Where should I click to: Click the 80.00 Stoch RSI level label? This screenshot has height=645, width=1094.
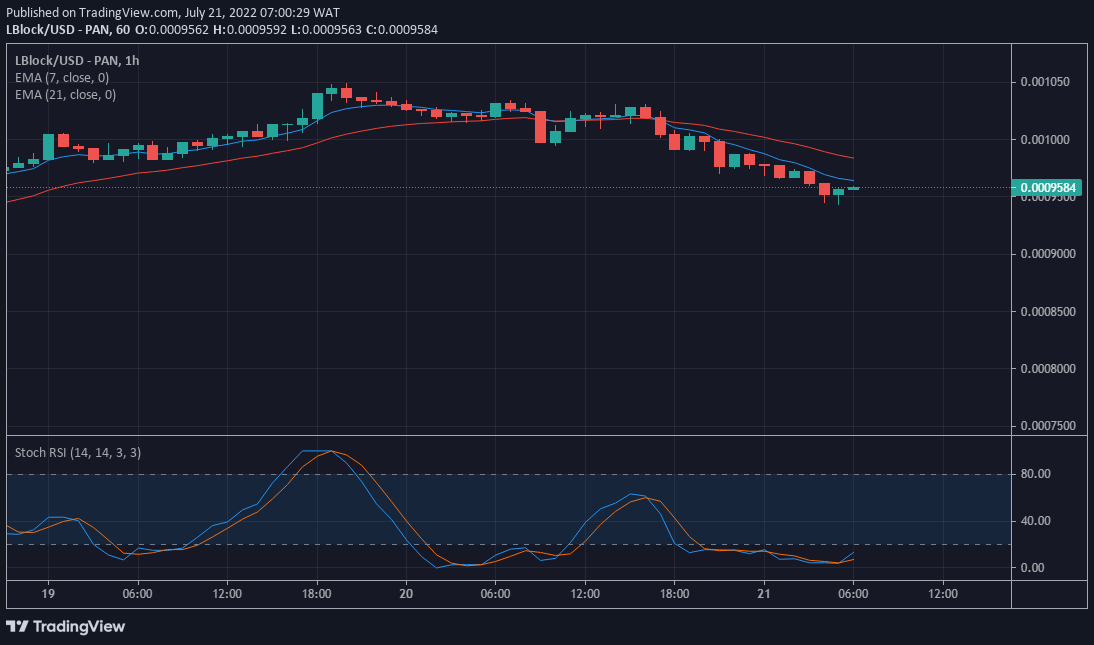point(1035,473)
